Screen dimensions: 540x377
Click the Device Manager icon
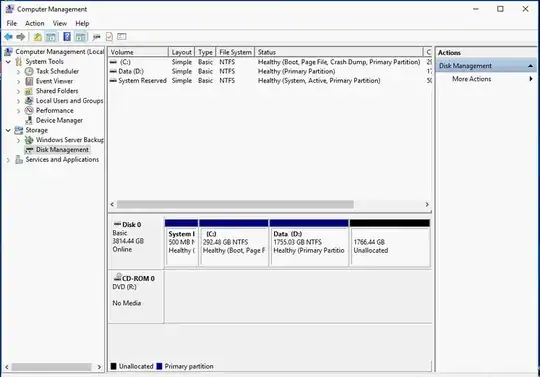click(29, 121)
